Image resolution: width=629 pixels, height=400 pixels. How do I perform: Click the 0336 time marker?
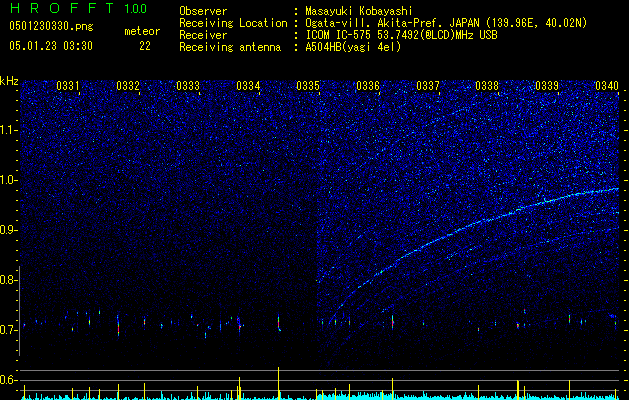coord(368,85)
